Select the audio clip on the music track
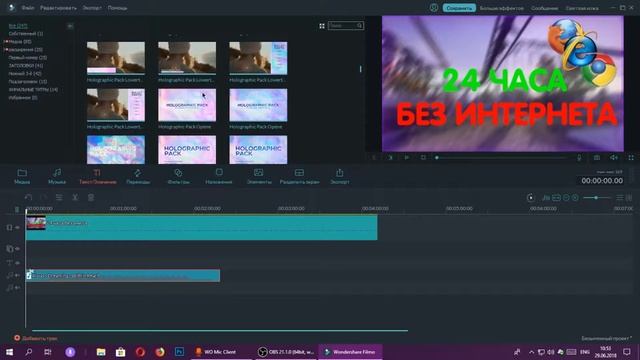 (123, 276)
